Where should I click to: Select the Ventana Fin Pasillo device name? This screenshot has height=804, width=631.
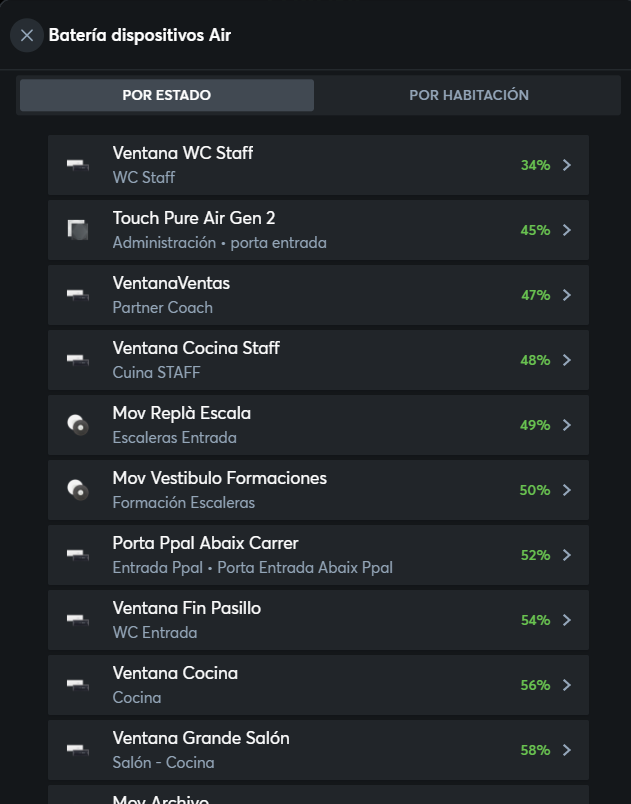tap(187, 608)
